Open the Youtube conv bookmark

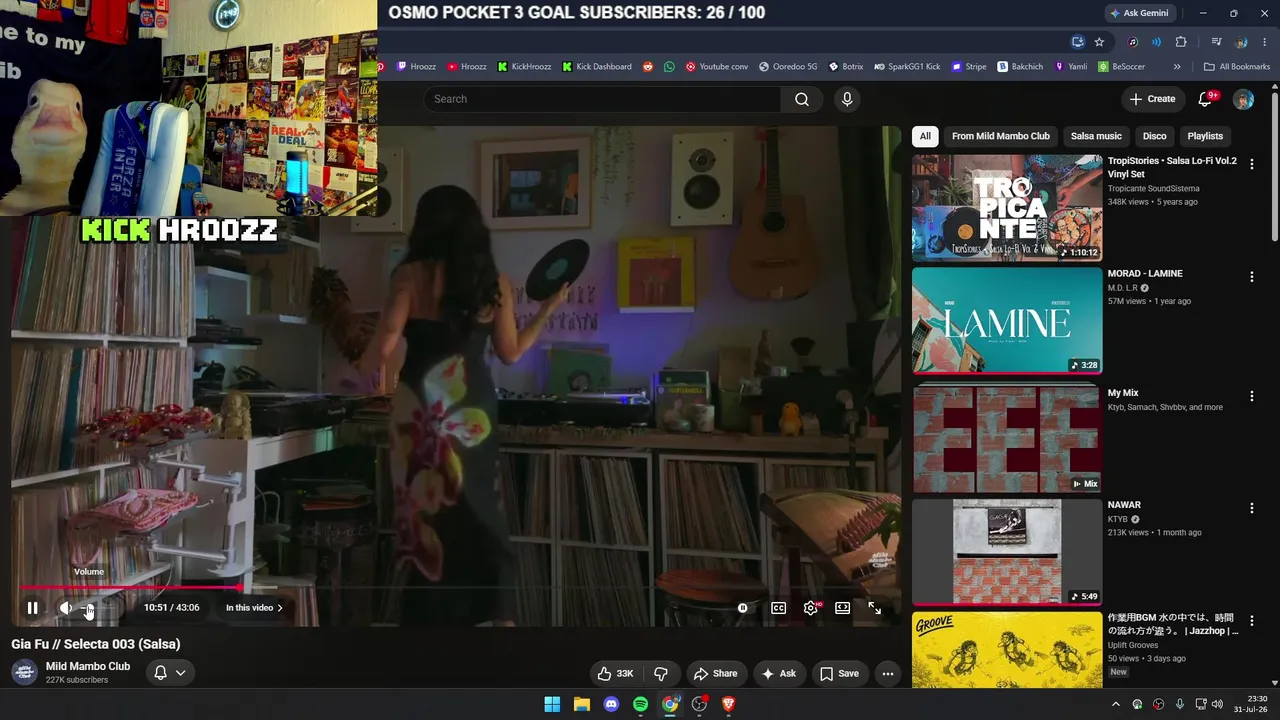[x=716, y=67]
